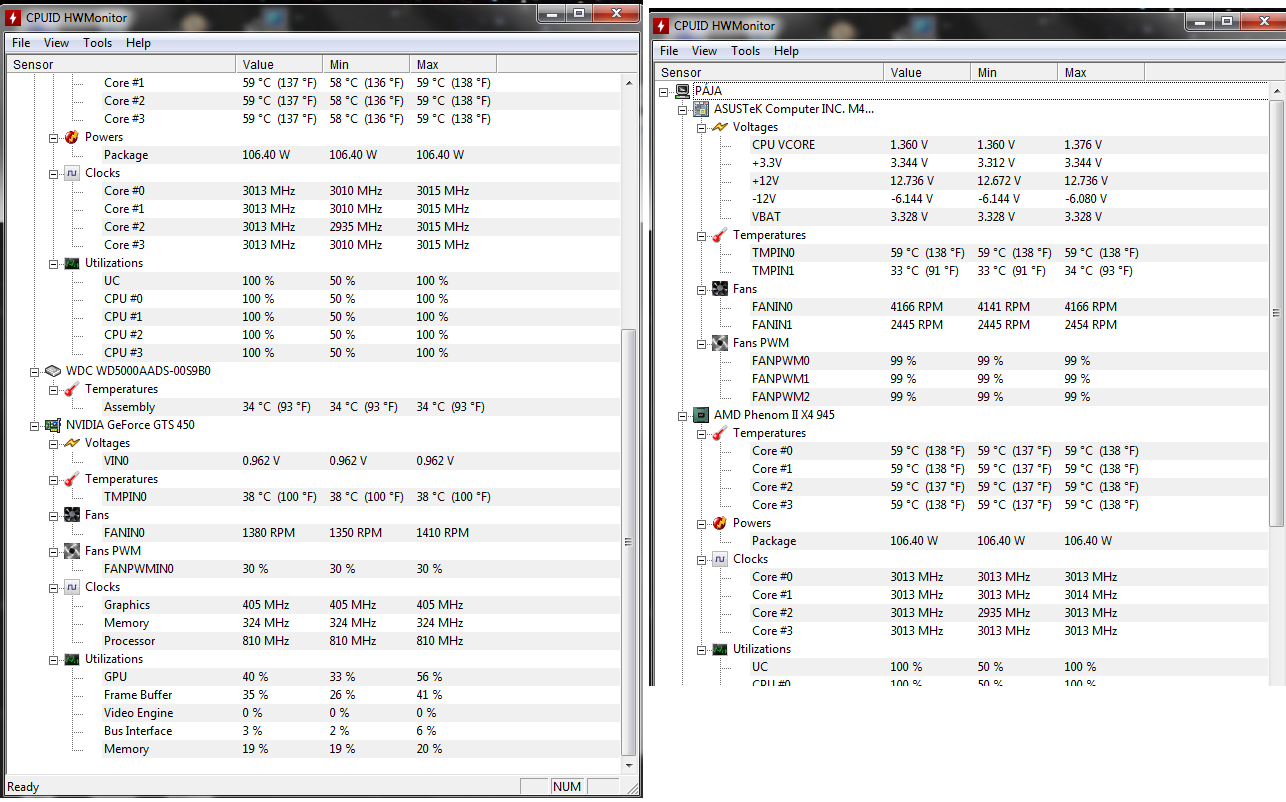Click the fan icon beside NVIDIA Fans PWM
This screenshot has height=802, width=1286.
click(x=72, y=551)
